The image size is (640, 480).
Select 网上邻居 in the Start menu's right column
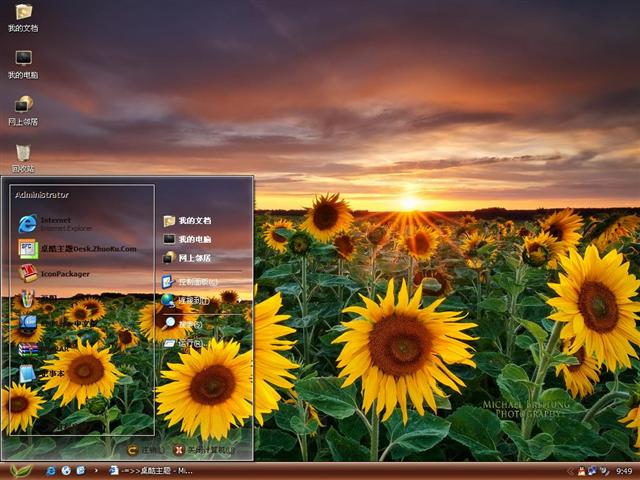point(187,258)
